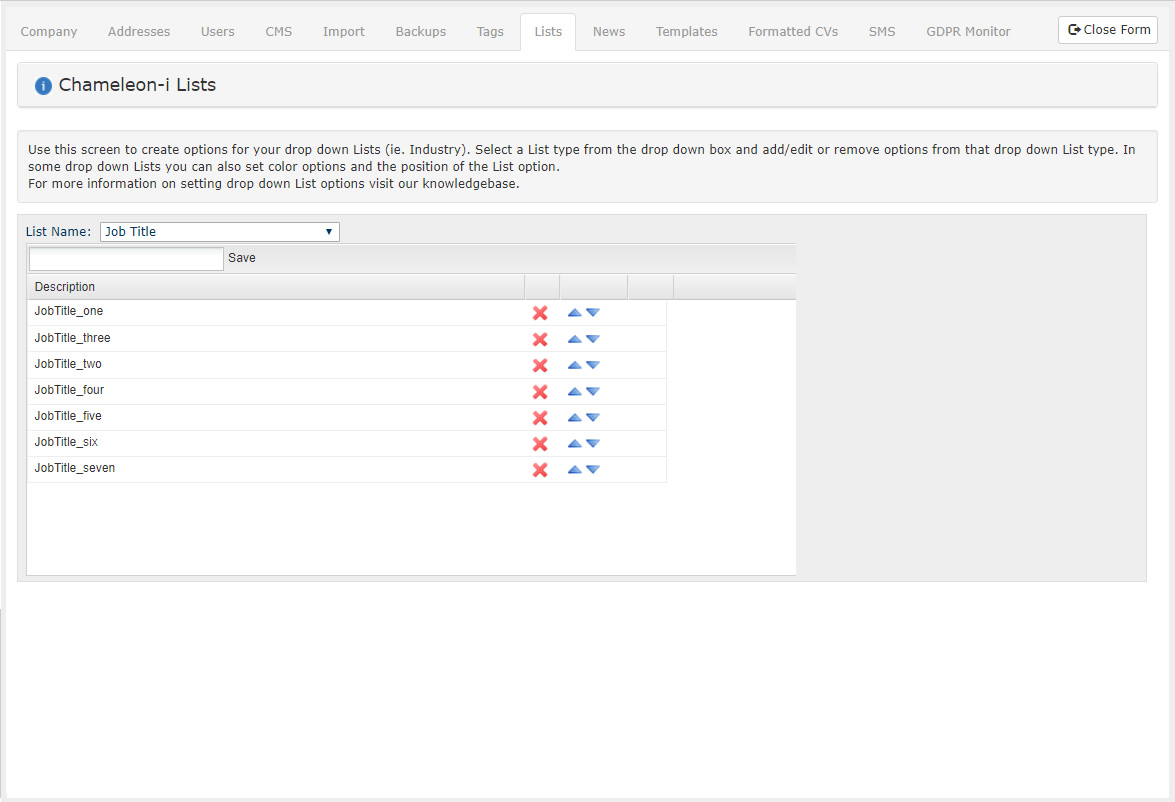Open the Tags tab
The image size is (1175, 802).
[x=490, y=31]
